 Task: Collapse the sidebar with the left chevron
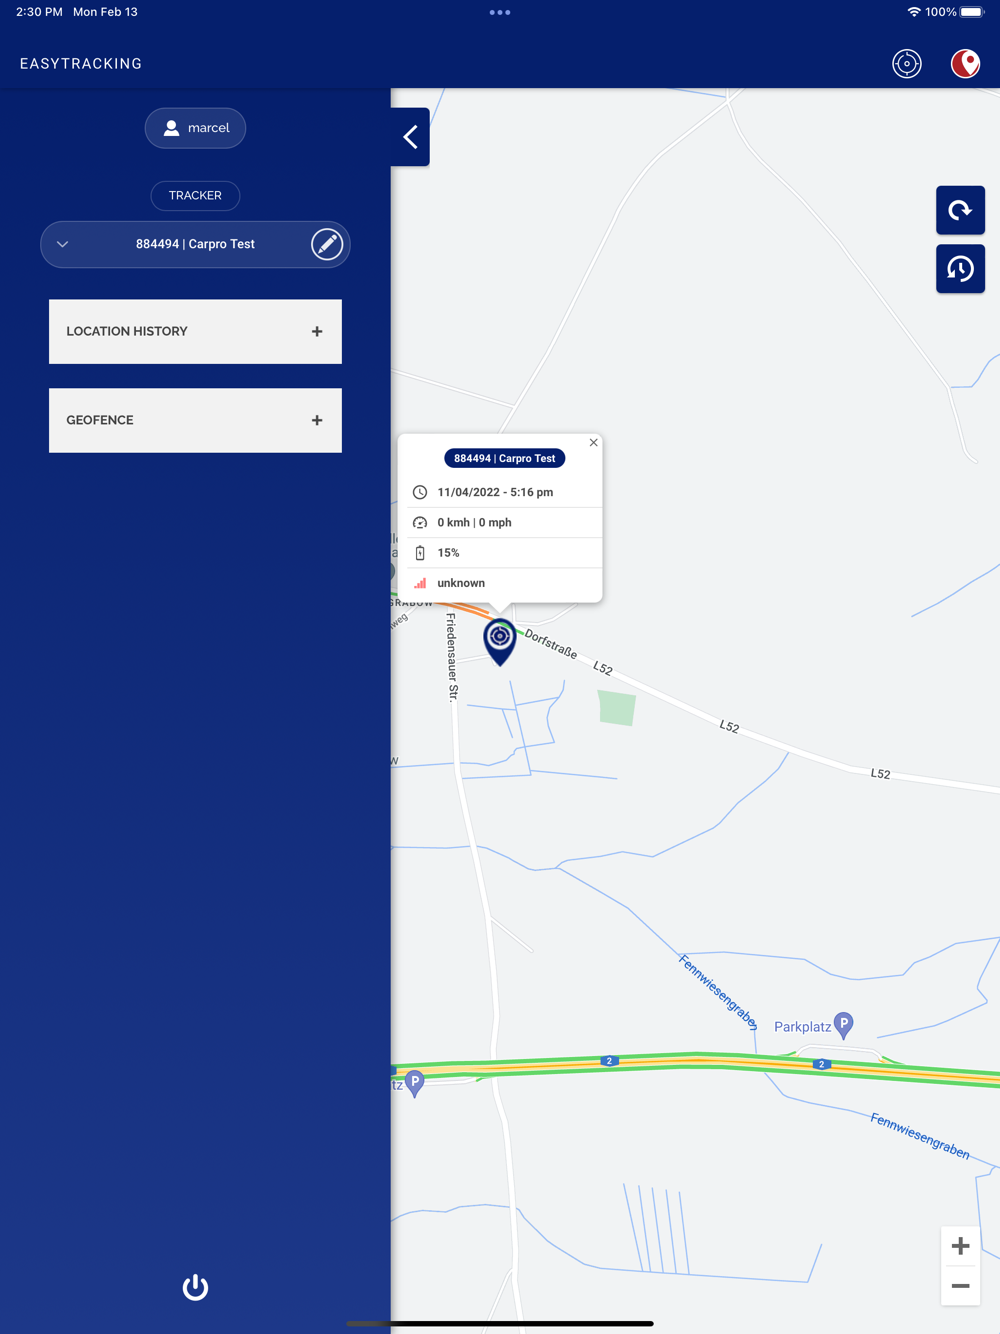(410, 137)
